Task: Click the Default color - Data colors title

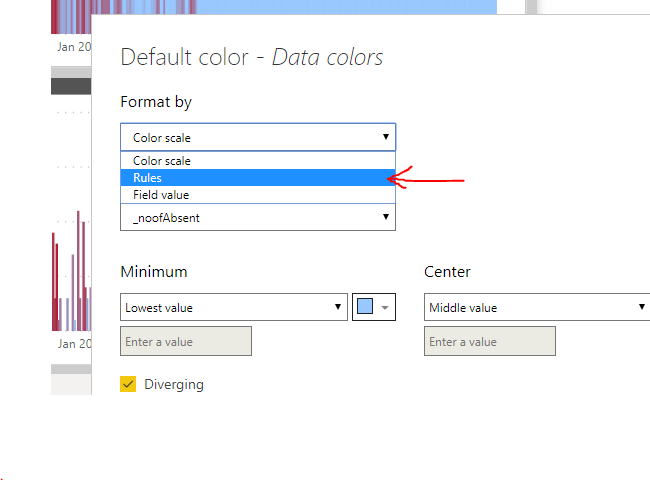Action: [252, 57]
